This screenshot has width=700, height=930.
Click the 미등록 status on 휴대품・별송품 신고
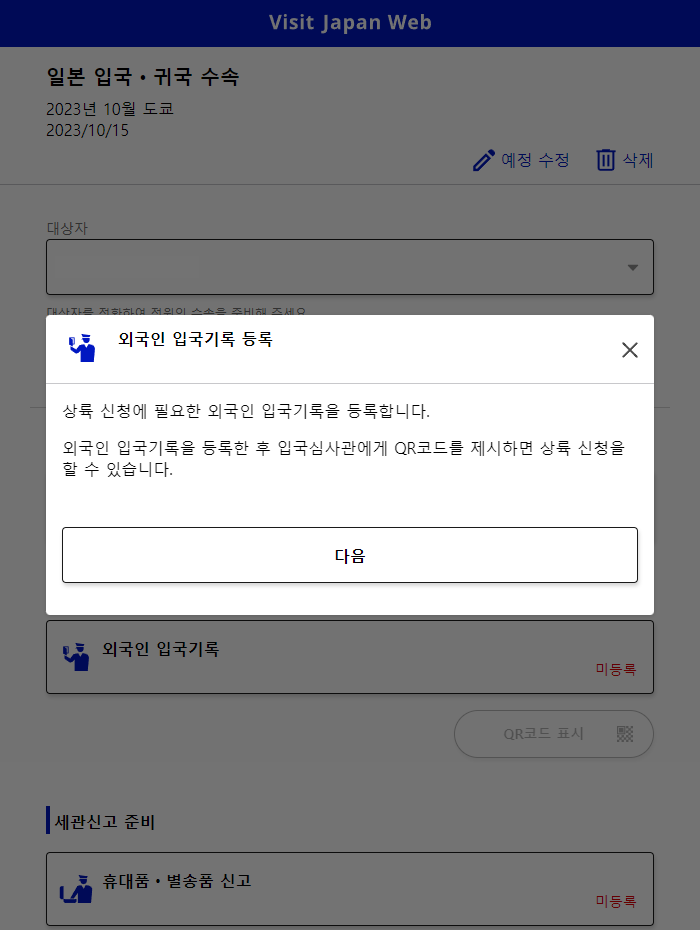(x=616, y=901)
